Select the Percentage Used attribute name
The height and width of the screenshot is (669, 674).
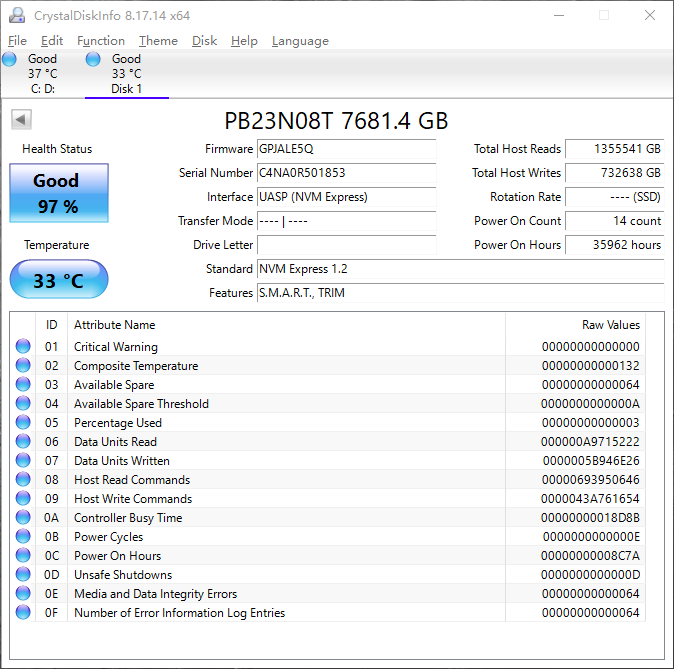pyautogui.click(x=118, y=423)
